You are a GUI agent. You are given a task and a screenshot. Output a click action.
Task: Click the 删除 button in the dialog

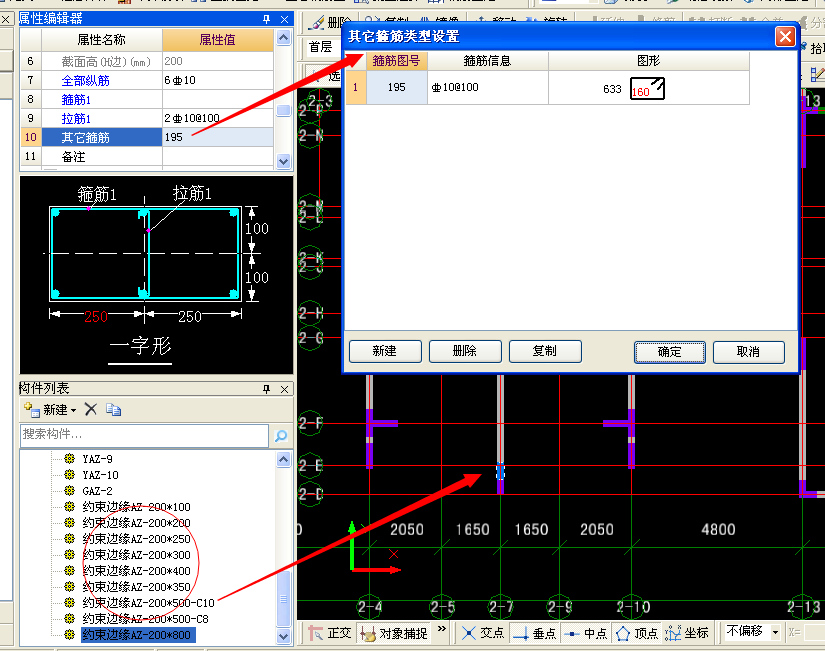465,352
